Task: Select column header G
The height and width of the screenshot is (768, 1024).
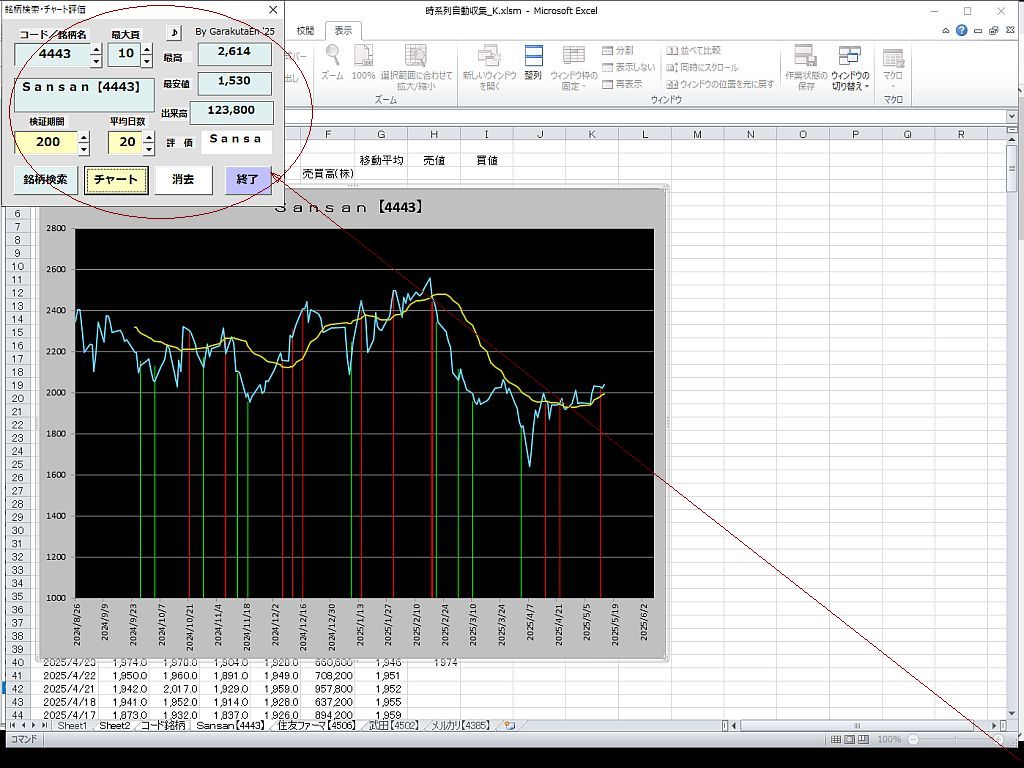Action: point(381,135)
